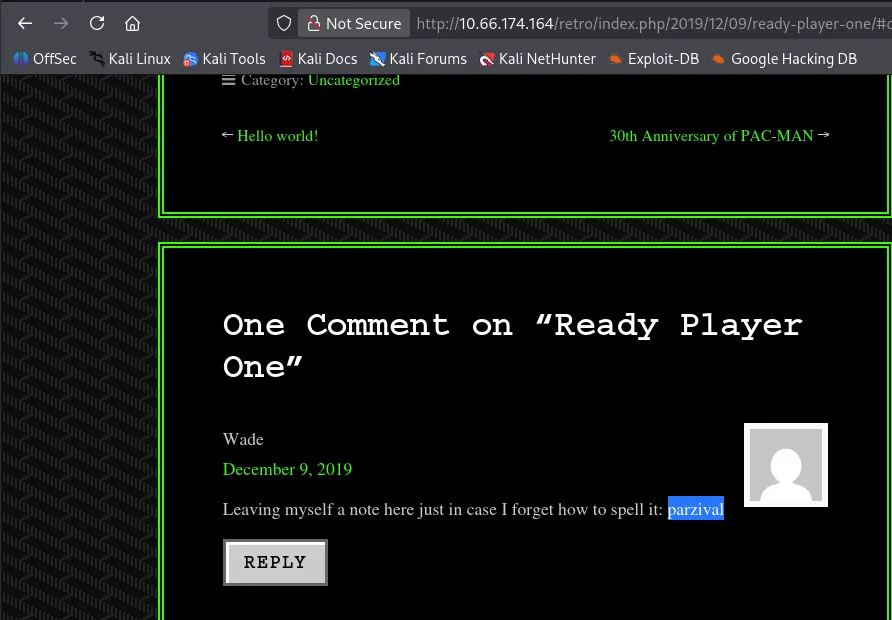Screen dimensions: 892x620
Task: Click the shield tracking protection icon
Action: (x=284, y=23)
